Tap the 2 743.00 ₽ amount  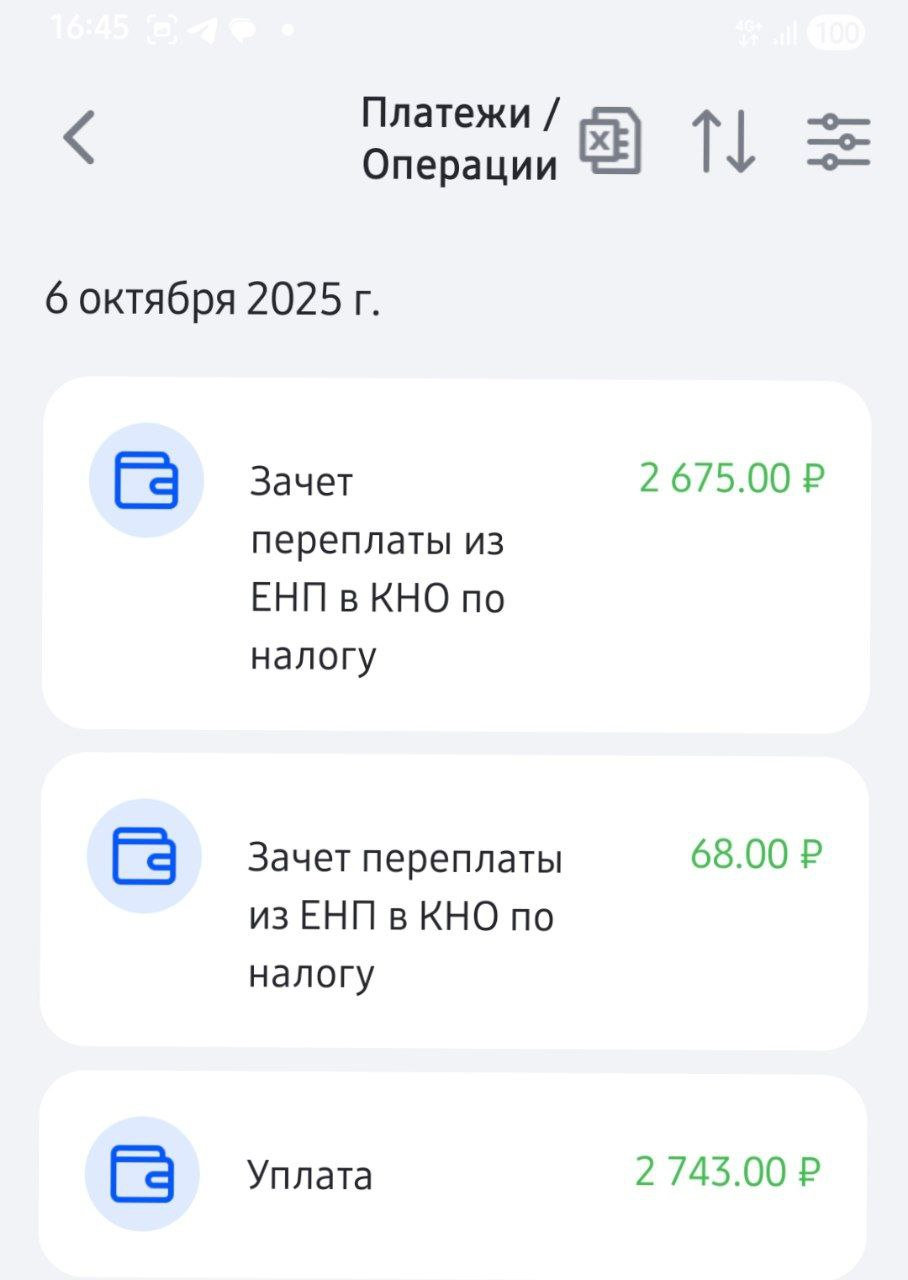[728, 1171]
